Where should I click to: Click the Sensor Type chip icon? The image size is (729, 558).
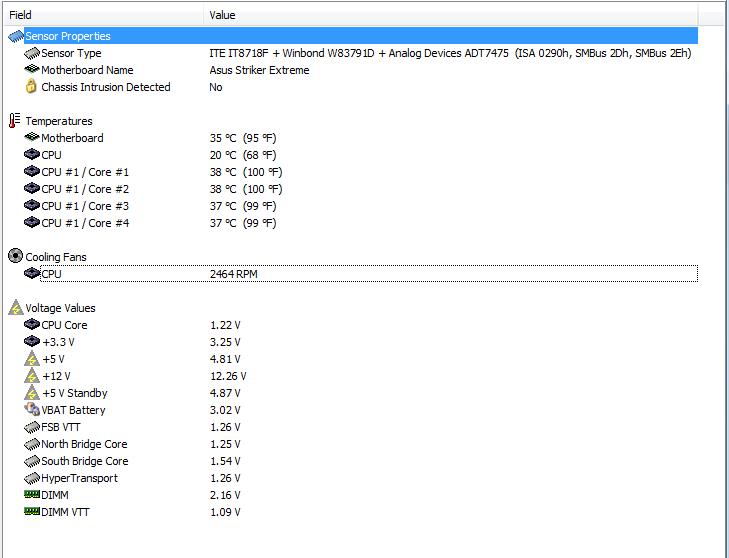click(32, 53)
